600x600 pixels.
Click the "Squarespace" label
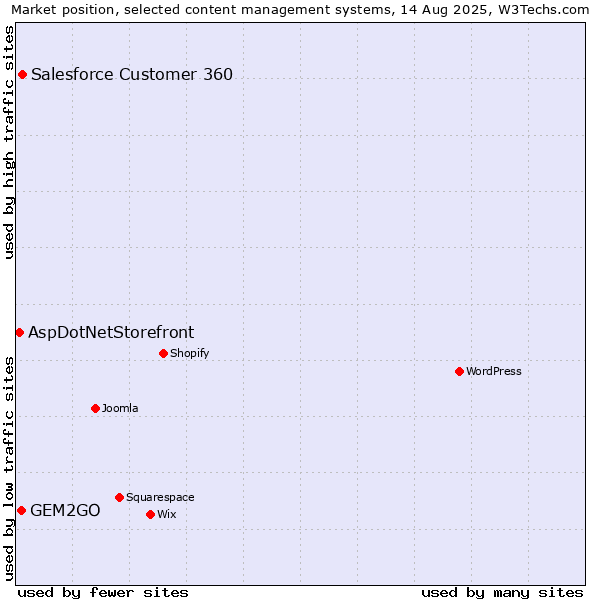pos(160,497)
